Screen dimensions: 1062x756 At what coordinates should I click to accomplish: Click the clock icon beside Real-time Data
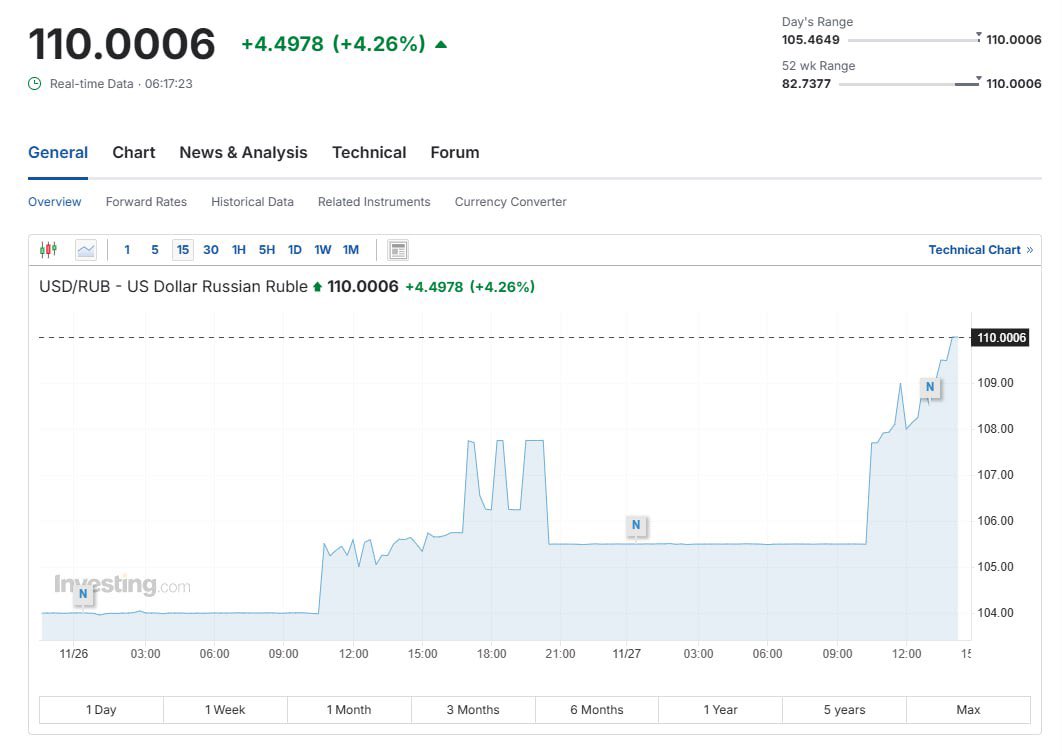click(35, 83)
